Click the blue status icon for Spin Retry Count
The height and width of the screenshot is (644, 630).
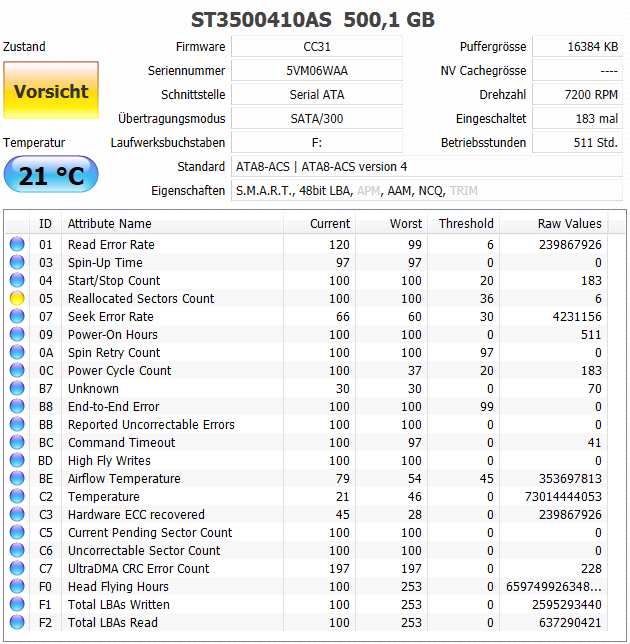pyautogui.click(x=17, y=352)
